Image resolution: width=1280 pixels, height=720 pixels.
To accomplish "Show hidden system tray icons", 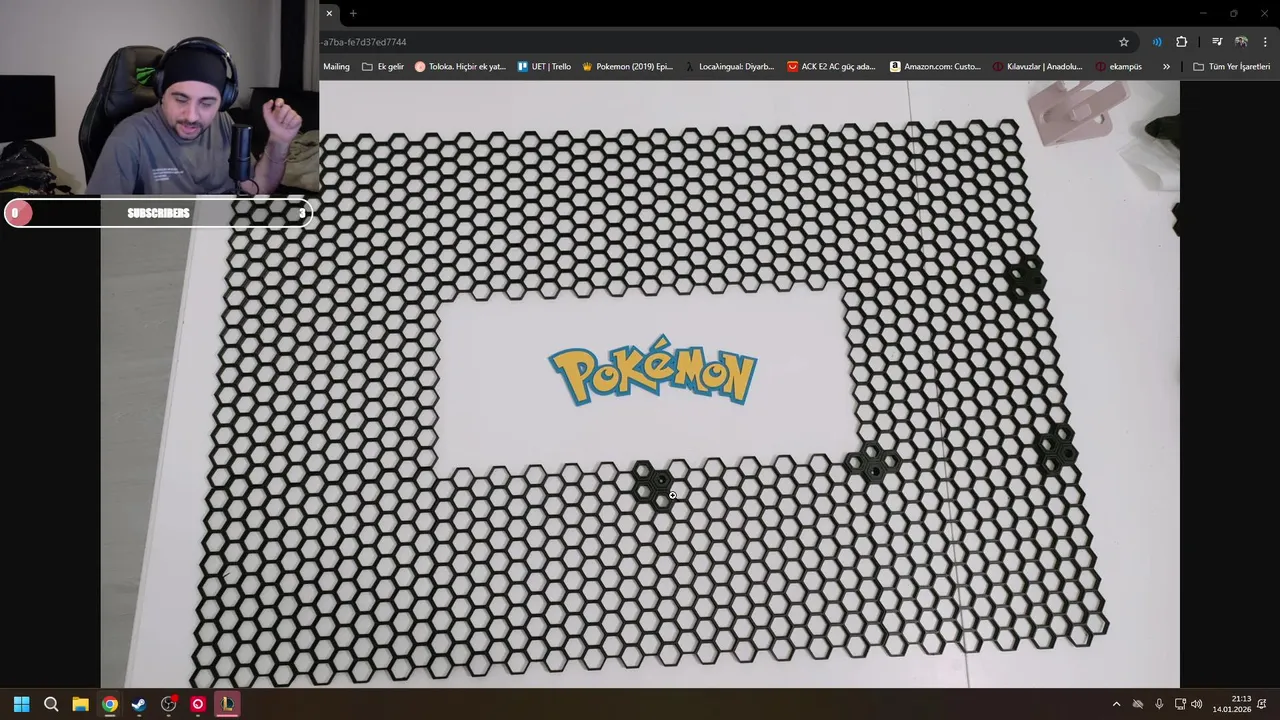I will [1116, 704].
